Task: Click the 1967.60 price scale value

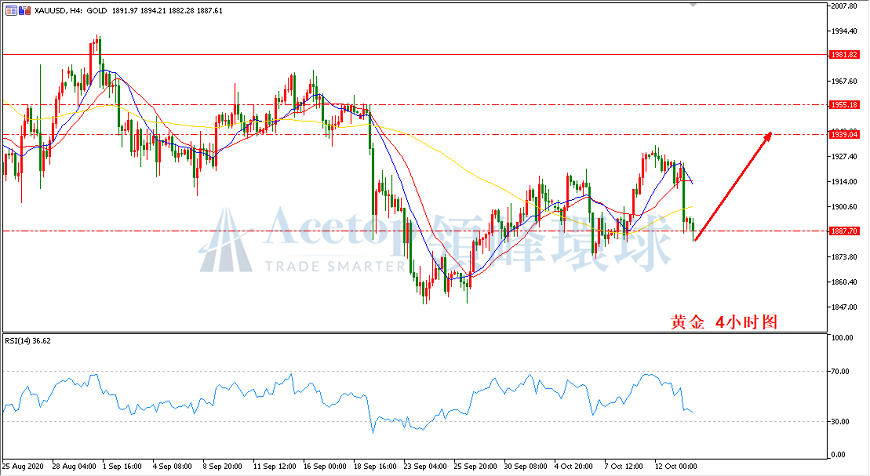Action: pyautogui.click(x=844, y=81)
